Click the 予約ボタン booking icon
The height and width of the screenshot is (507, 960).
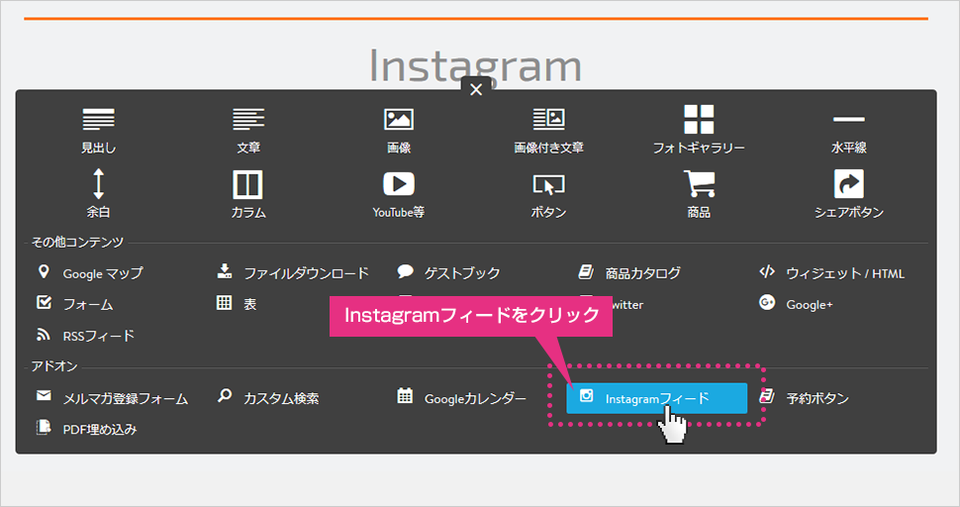pos(767,396)
